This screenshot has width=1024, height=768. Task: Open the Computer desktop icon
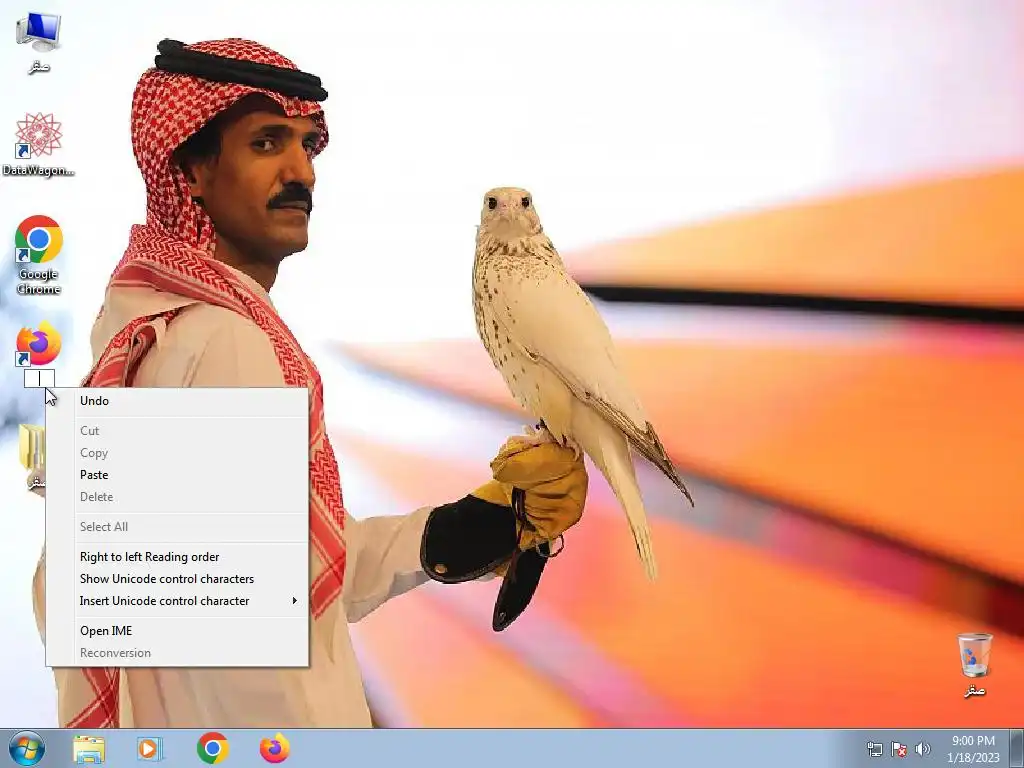(39, 40)
